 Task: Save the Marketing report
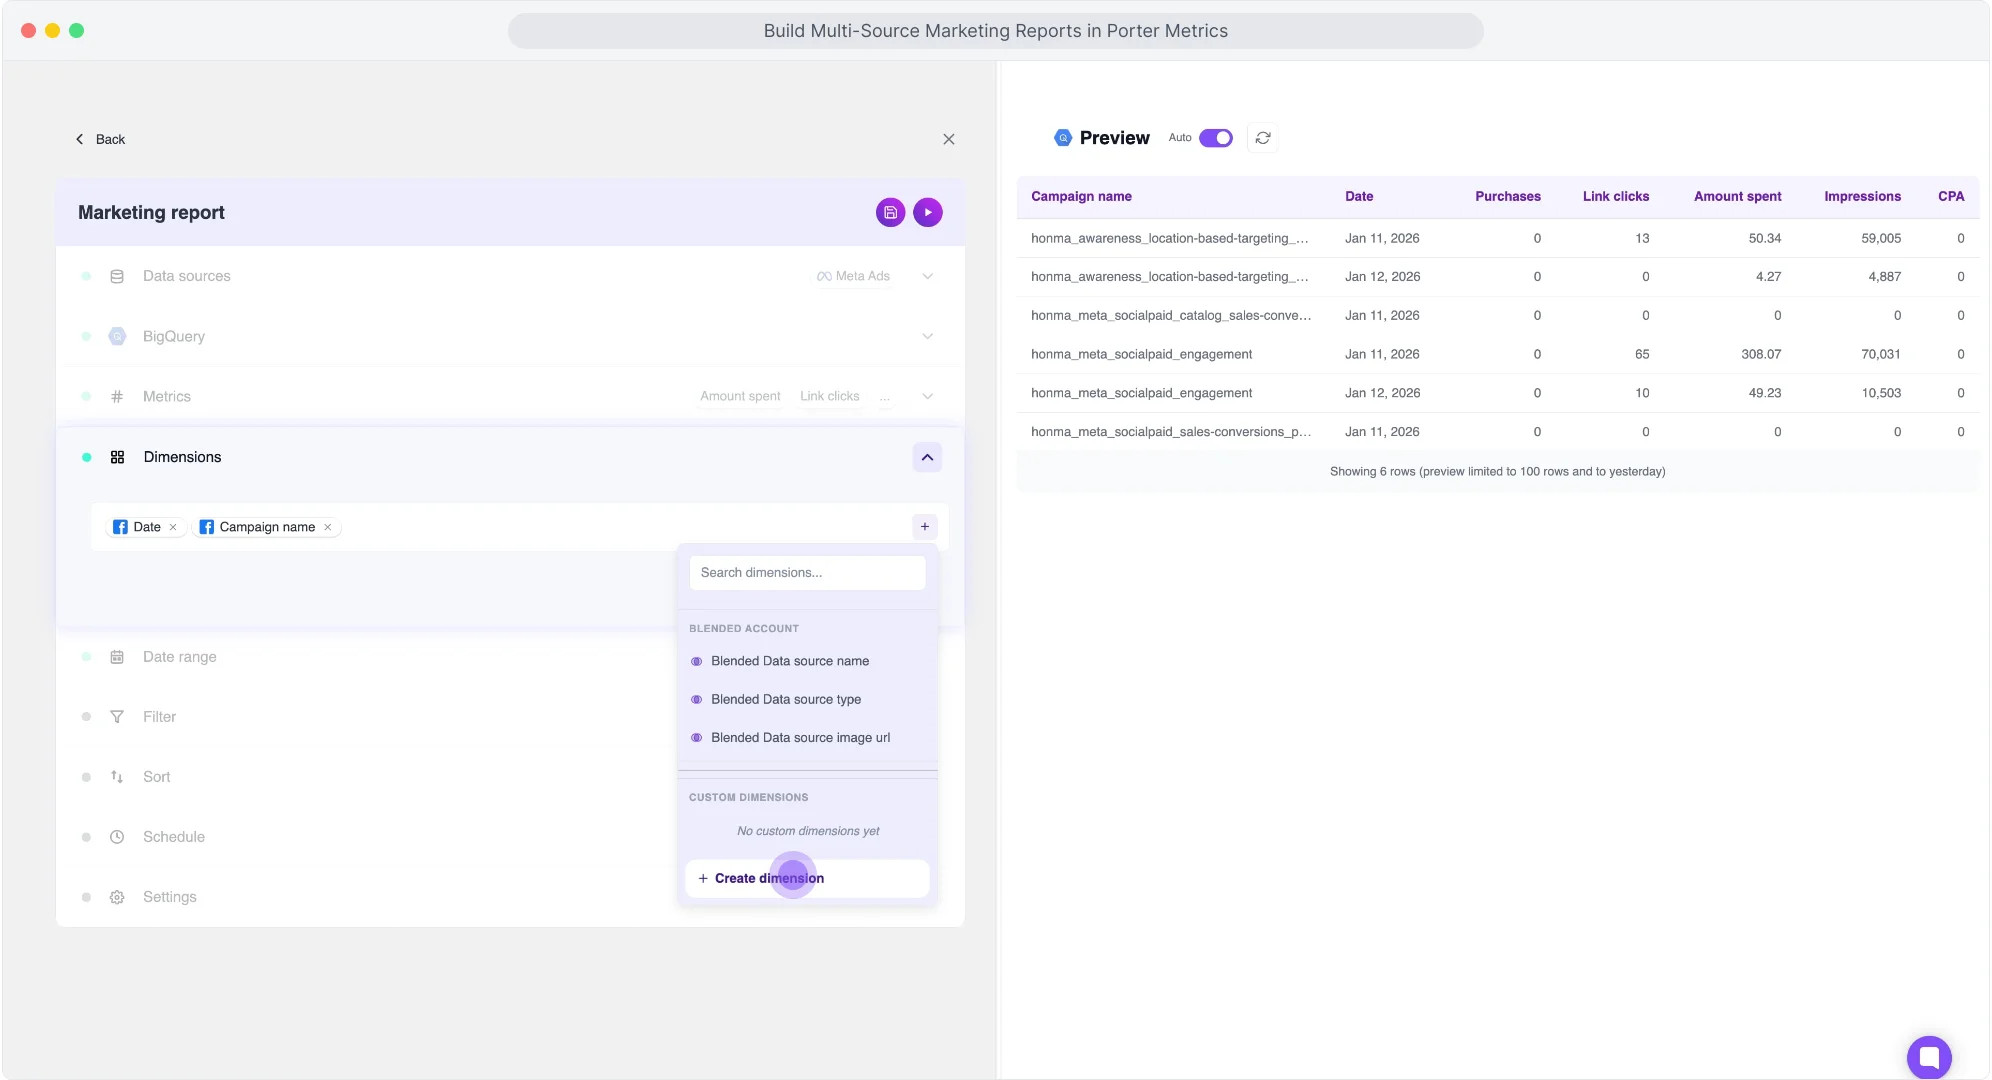click(x=890, y=212)
